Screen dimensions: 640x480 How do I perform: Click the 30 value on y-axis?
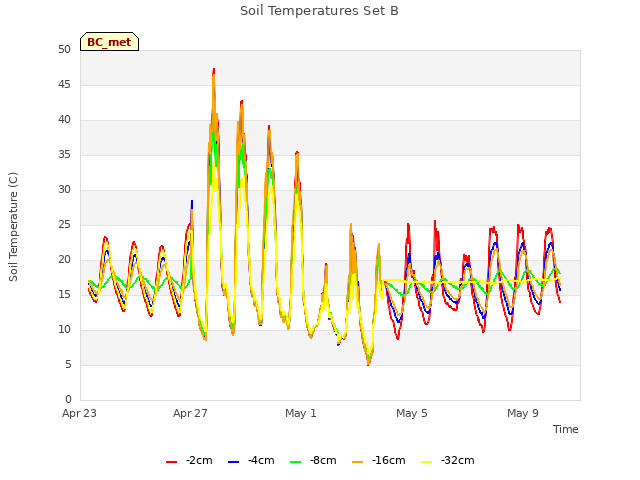64,189
